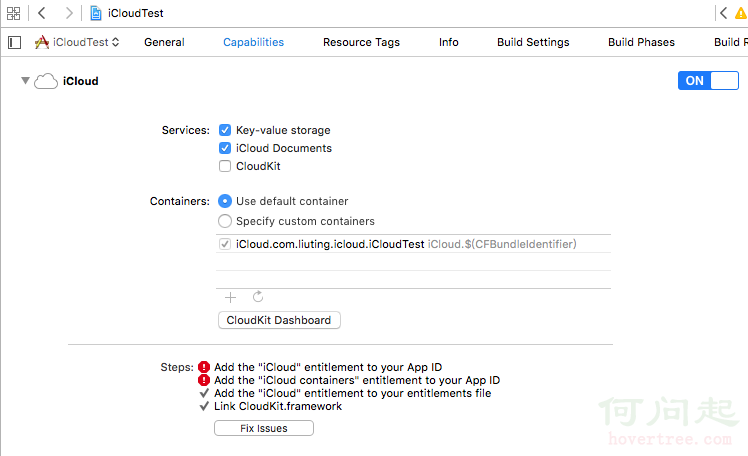This screenshot has height=456, width=748.
Task: Go back with the left chevron
Action: (41, 14)
